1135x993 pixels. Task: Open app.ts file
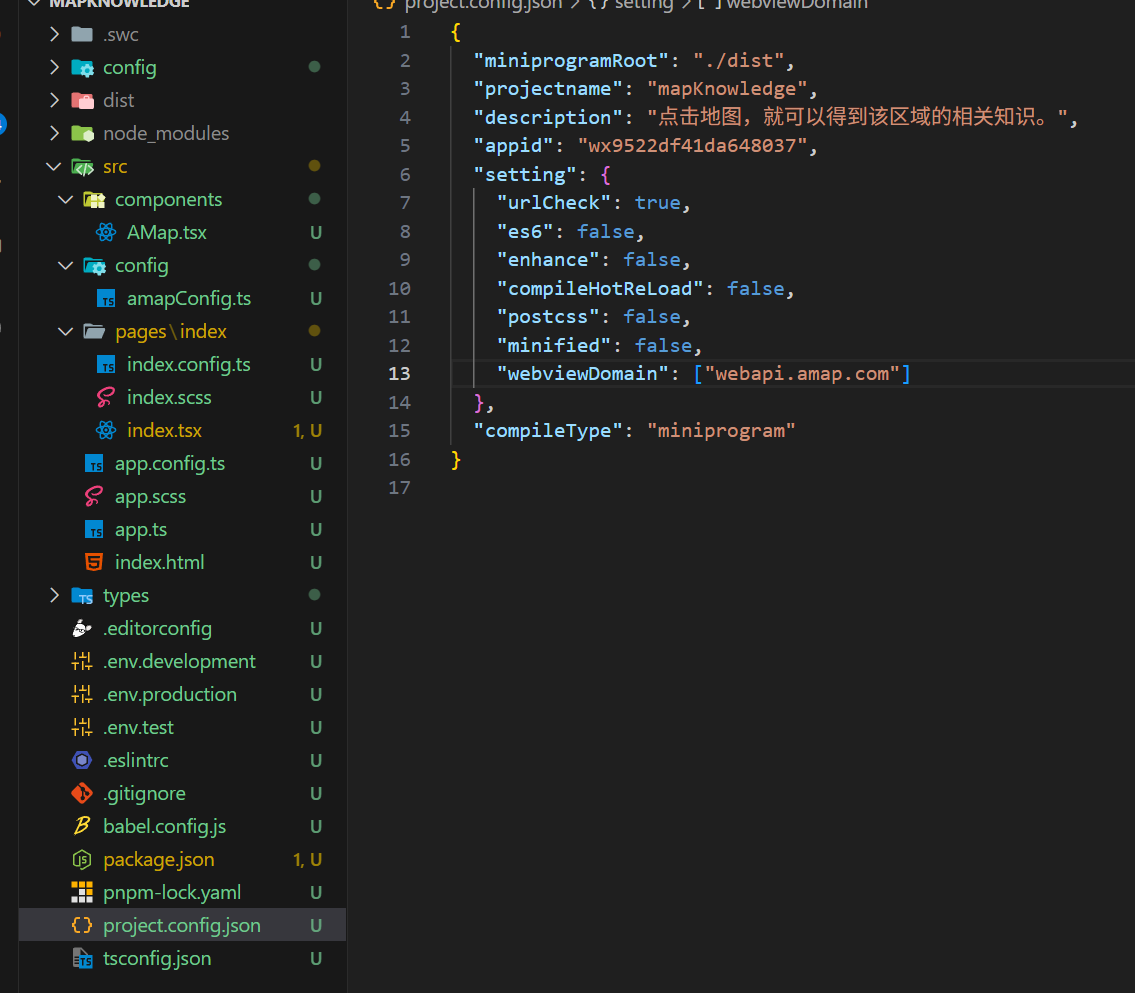pos(141,529)
